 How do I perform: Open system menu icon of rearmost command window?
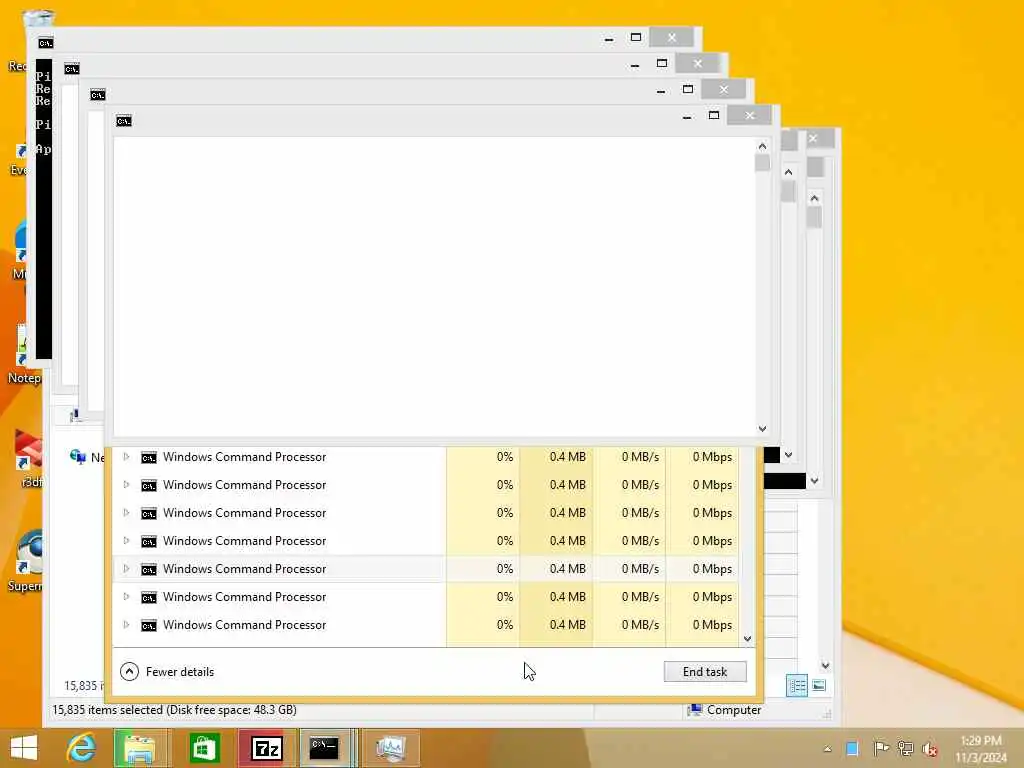[x=45, y=43]
